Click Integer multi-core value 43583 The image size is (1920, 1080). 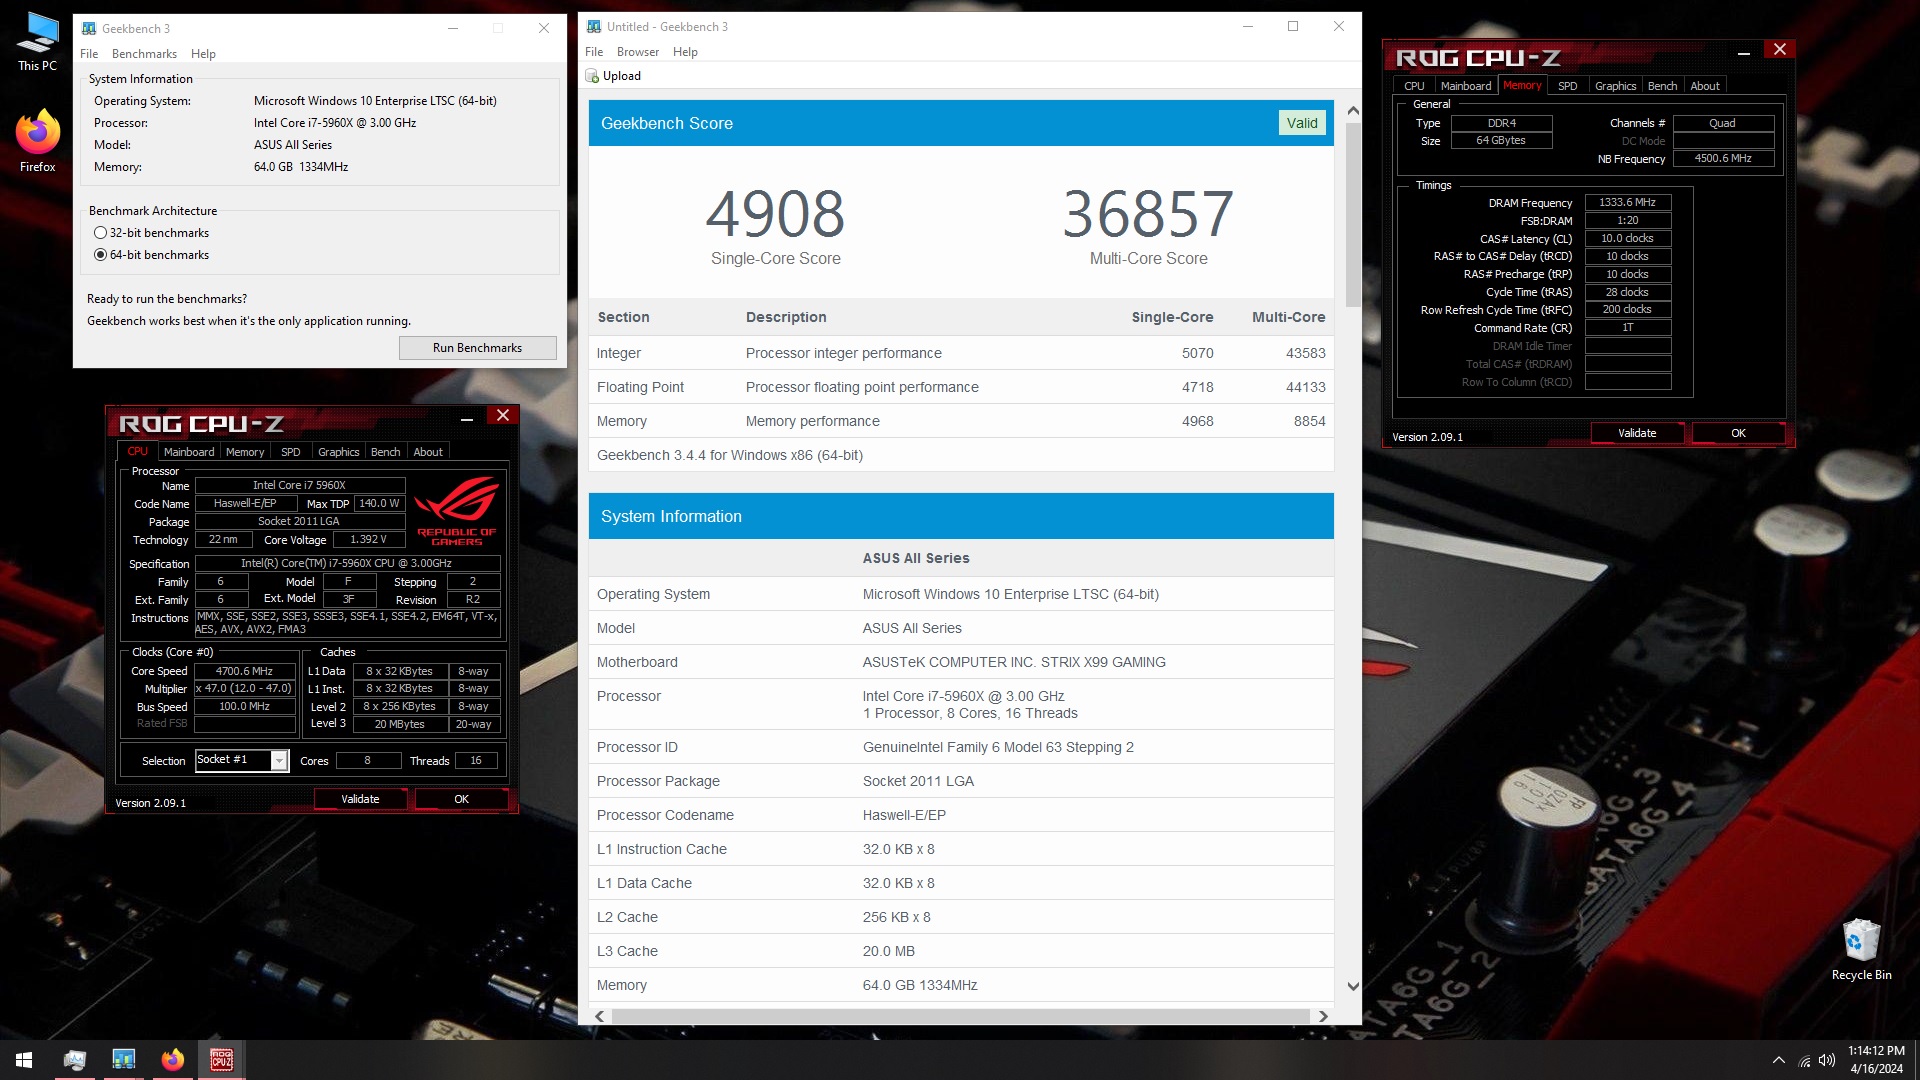pos(1305,353)
